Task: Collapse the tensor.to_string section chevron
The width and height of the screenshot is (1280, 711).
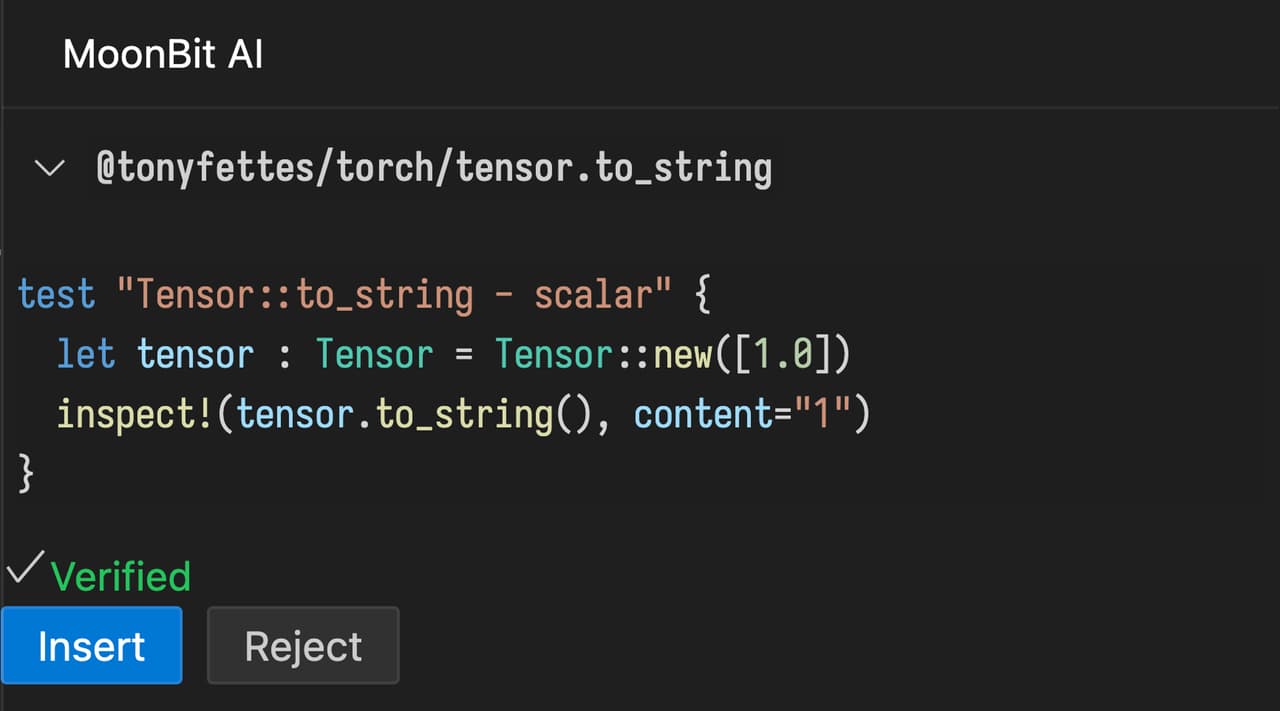Action: (x=48, y=169)
